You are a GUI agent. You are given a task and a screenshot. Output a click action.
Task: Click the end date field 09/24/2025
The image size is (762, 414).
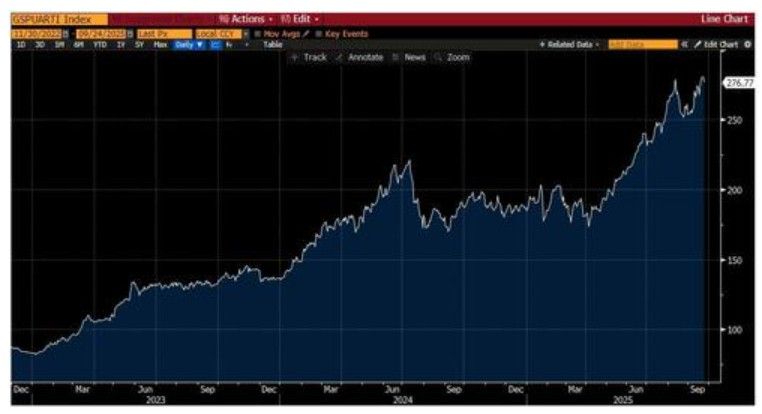(101, 34)
